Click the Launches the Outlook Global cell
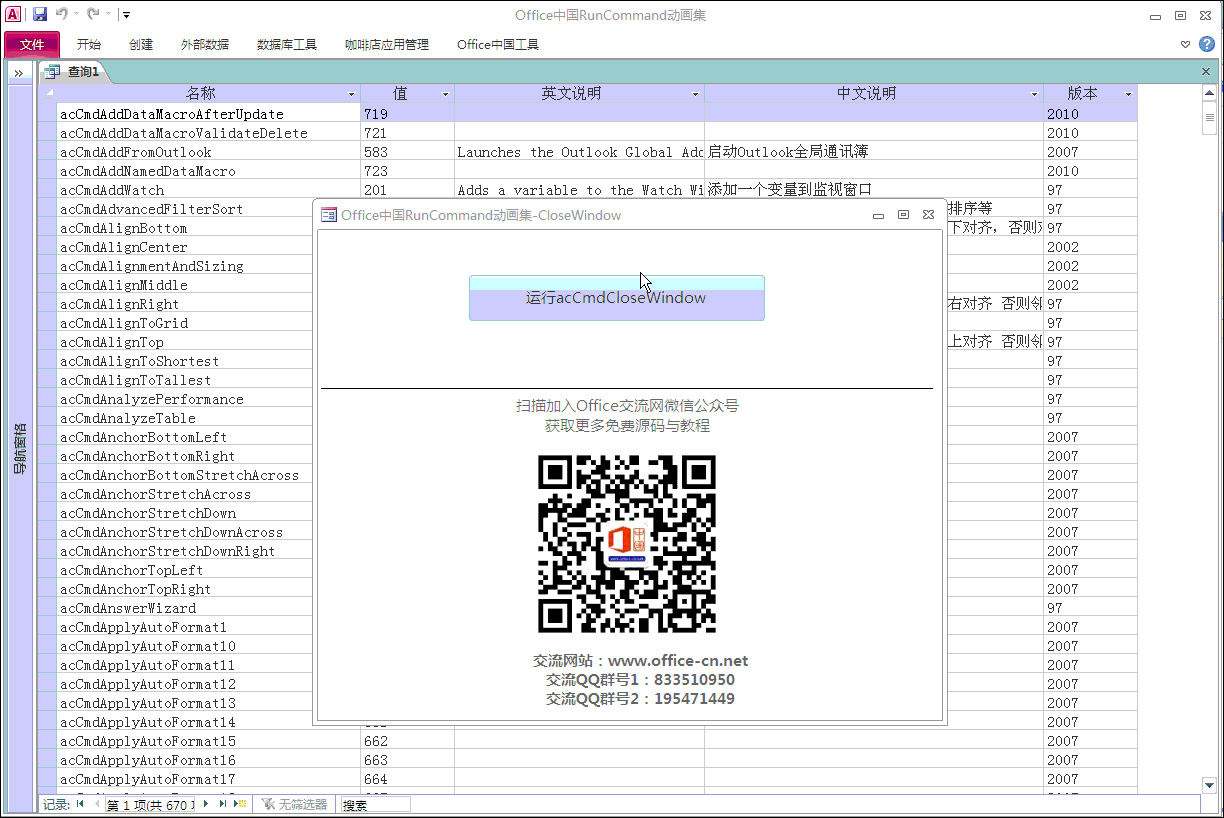 579,152
